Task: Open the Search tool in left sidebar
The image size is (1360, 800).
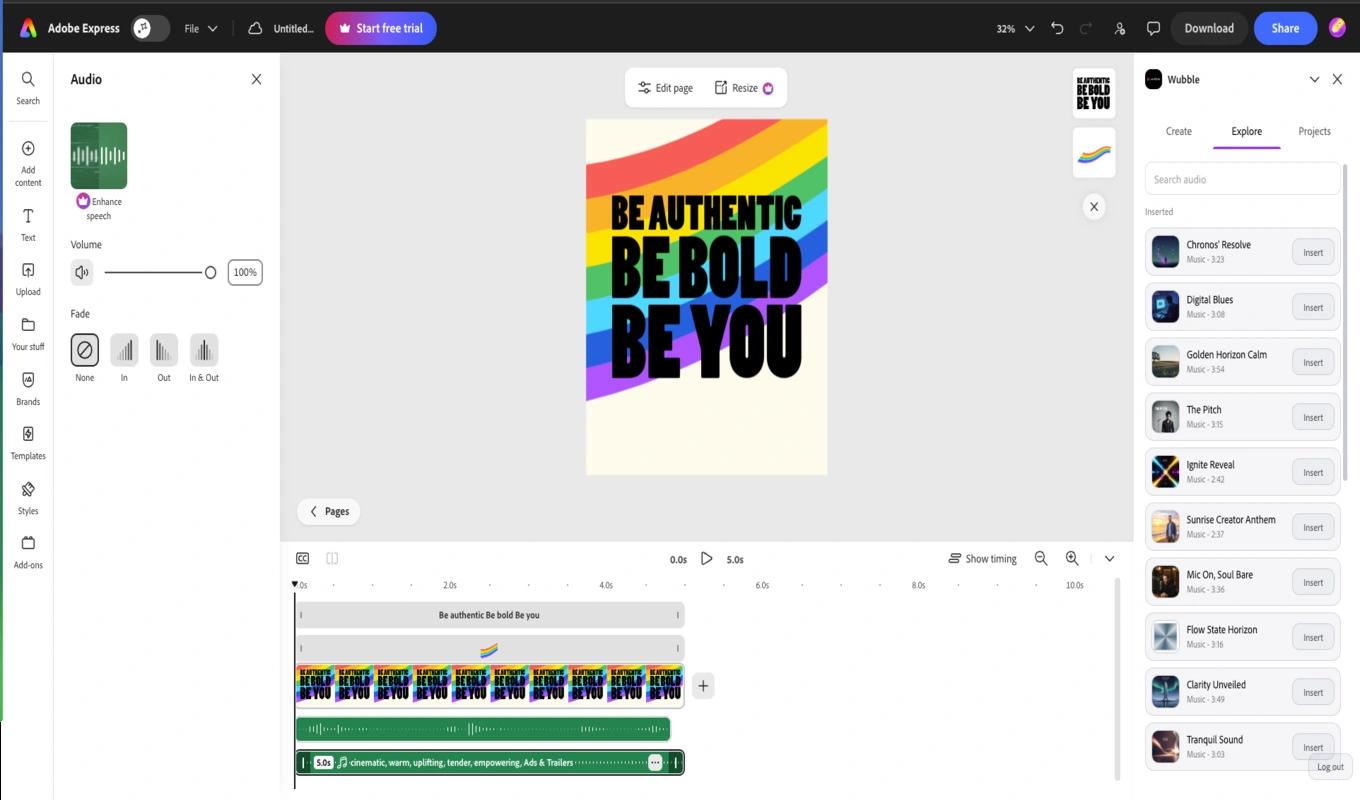Action: [x=28, y=87]
